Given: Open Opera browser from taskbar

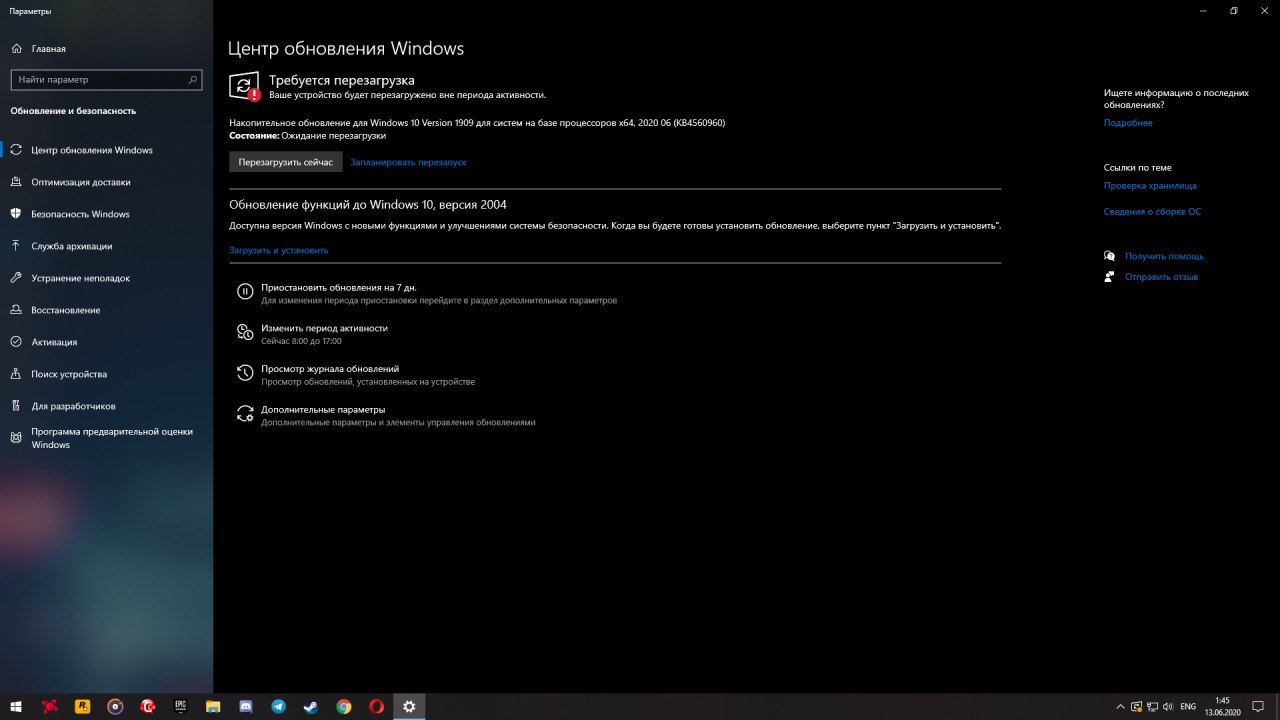Looking at the screenshot, I should click(376, 706).
